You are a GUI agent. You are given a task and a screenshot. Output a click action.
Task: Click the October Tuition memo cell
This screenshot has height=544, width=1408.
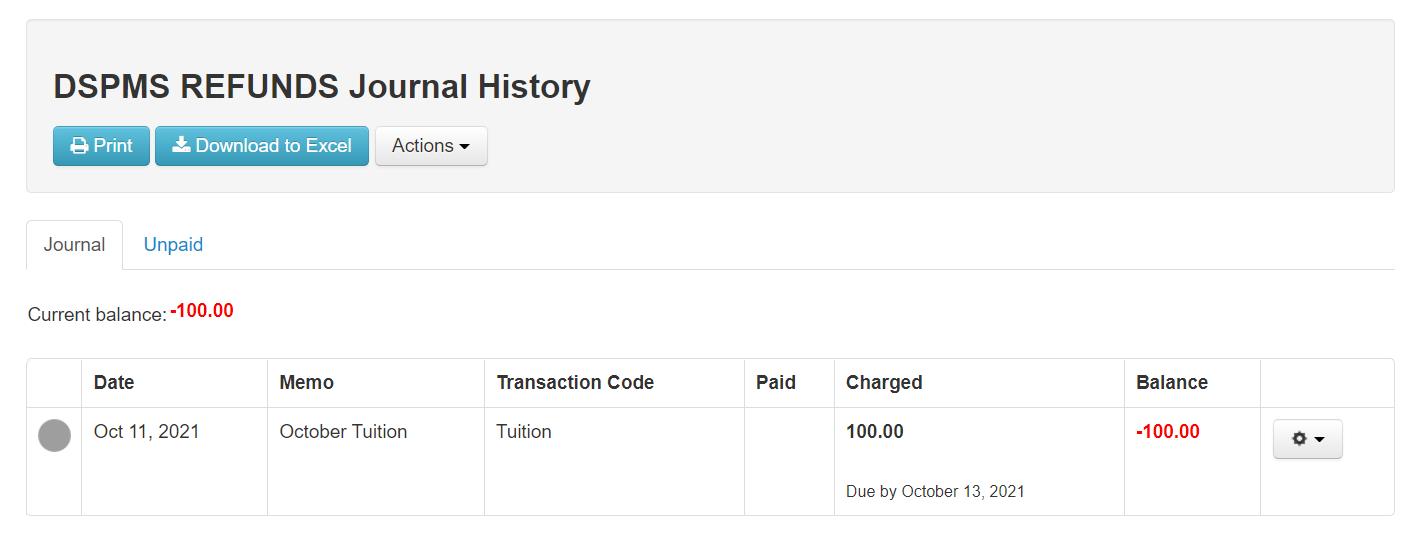point(343,432)
